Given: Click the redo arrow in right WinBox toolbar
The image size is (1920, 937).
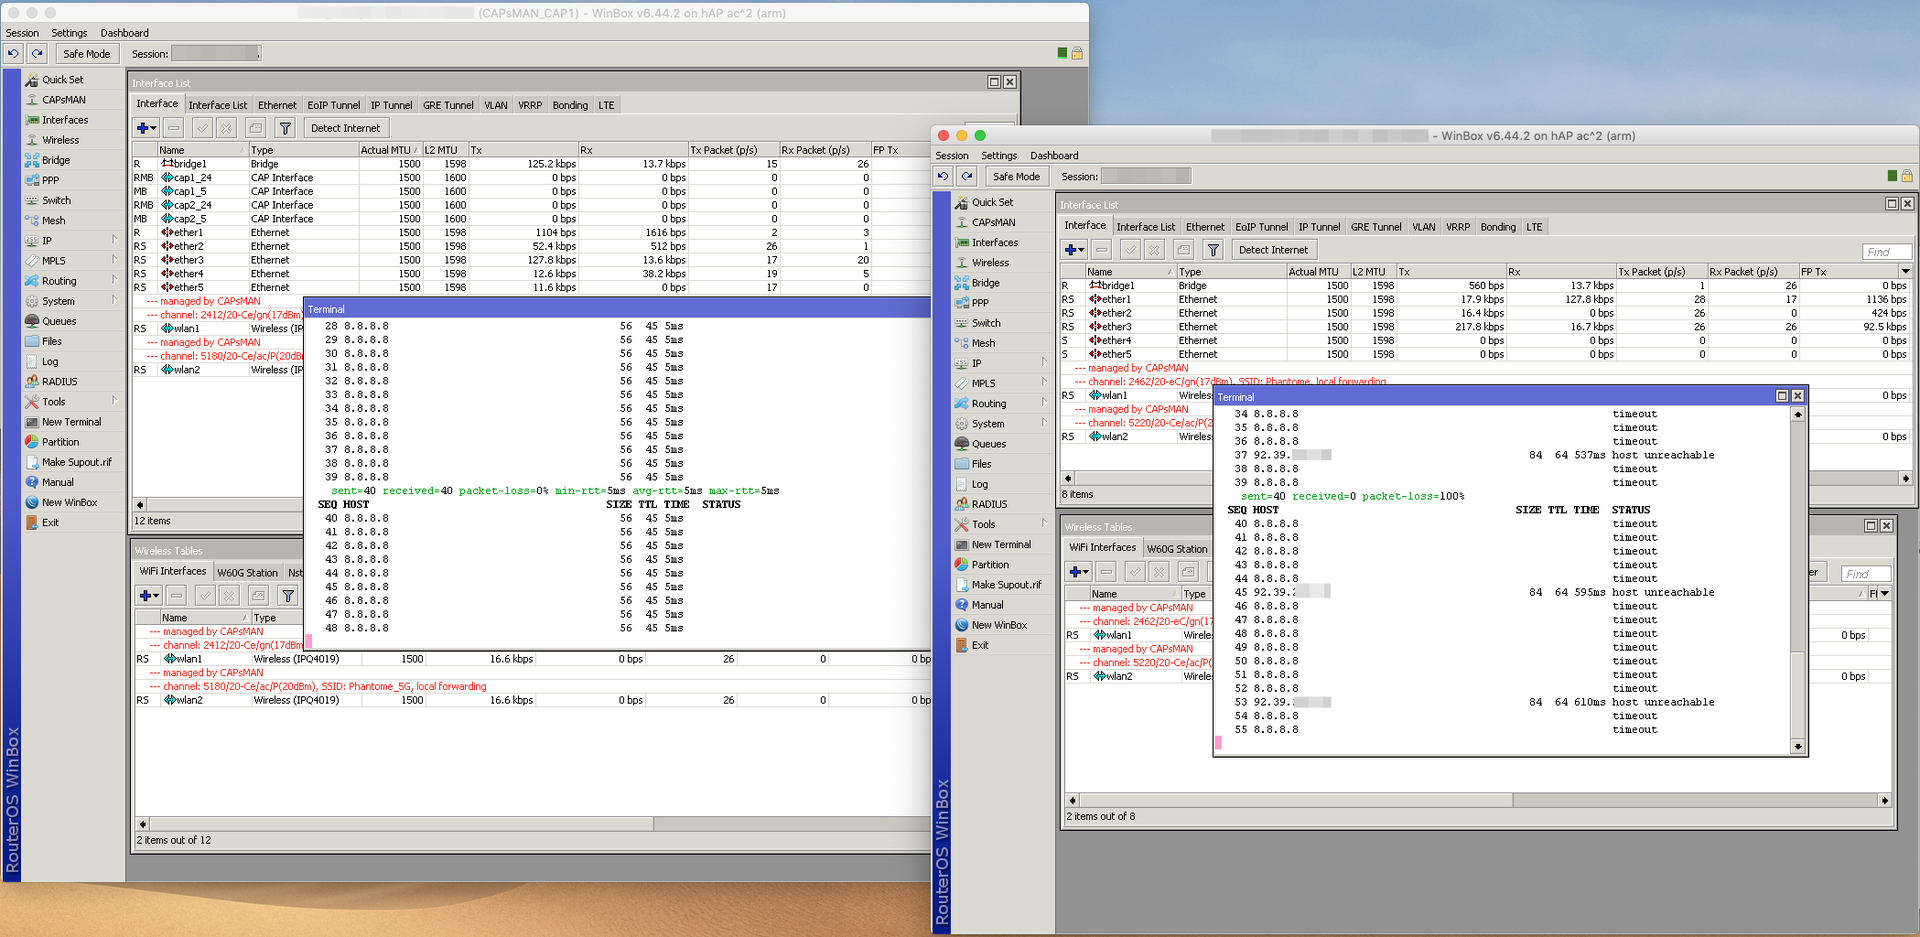Looking at the screenshot, I should 967,176.
